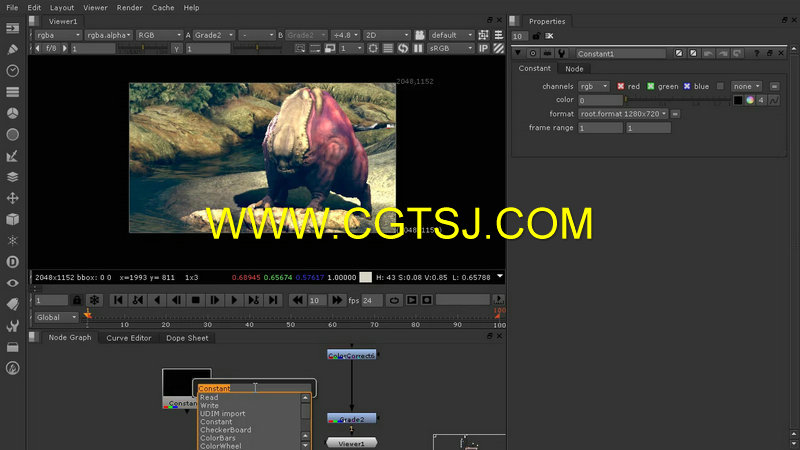The height and width of the screenshot is (450, 800).
Task: Switch to the Curve Editor tab
Action: point(129,338)
